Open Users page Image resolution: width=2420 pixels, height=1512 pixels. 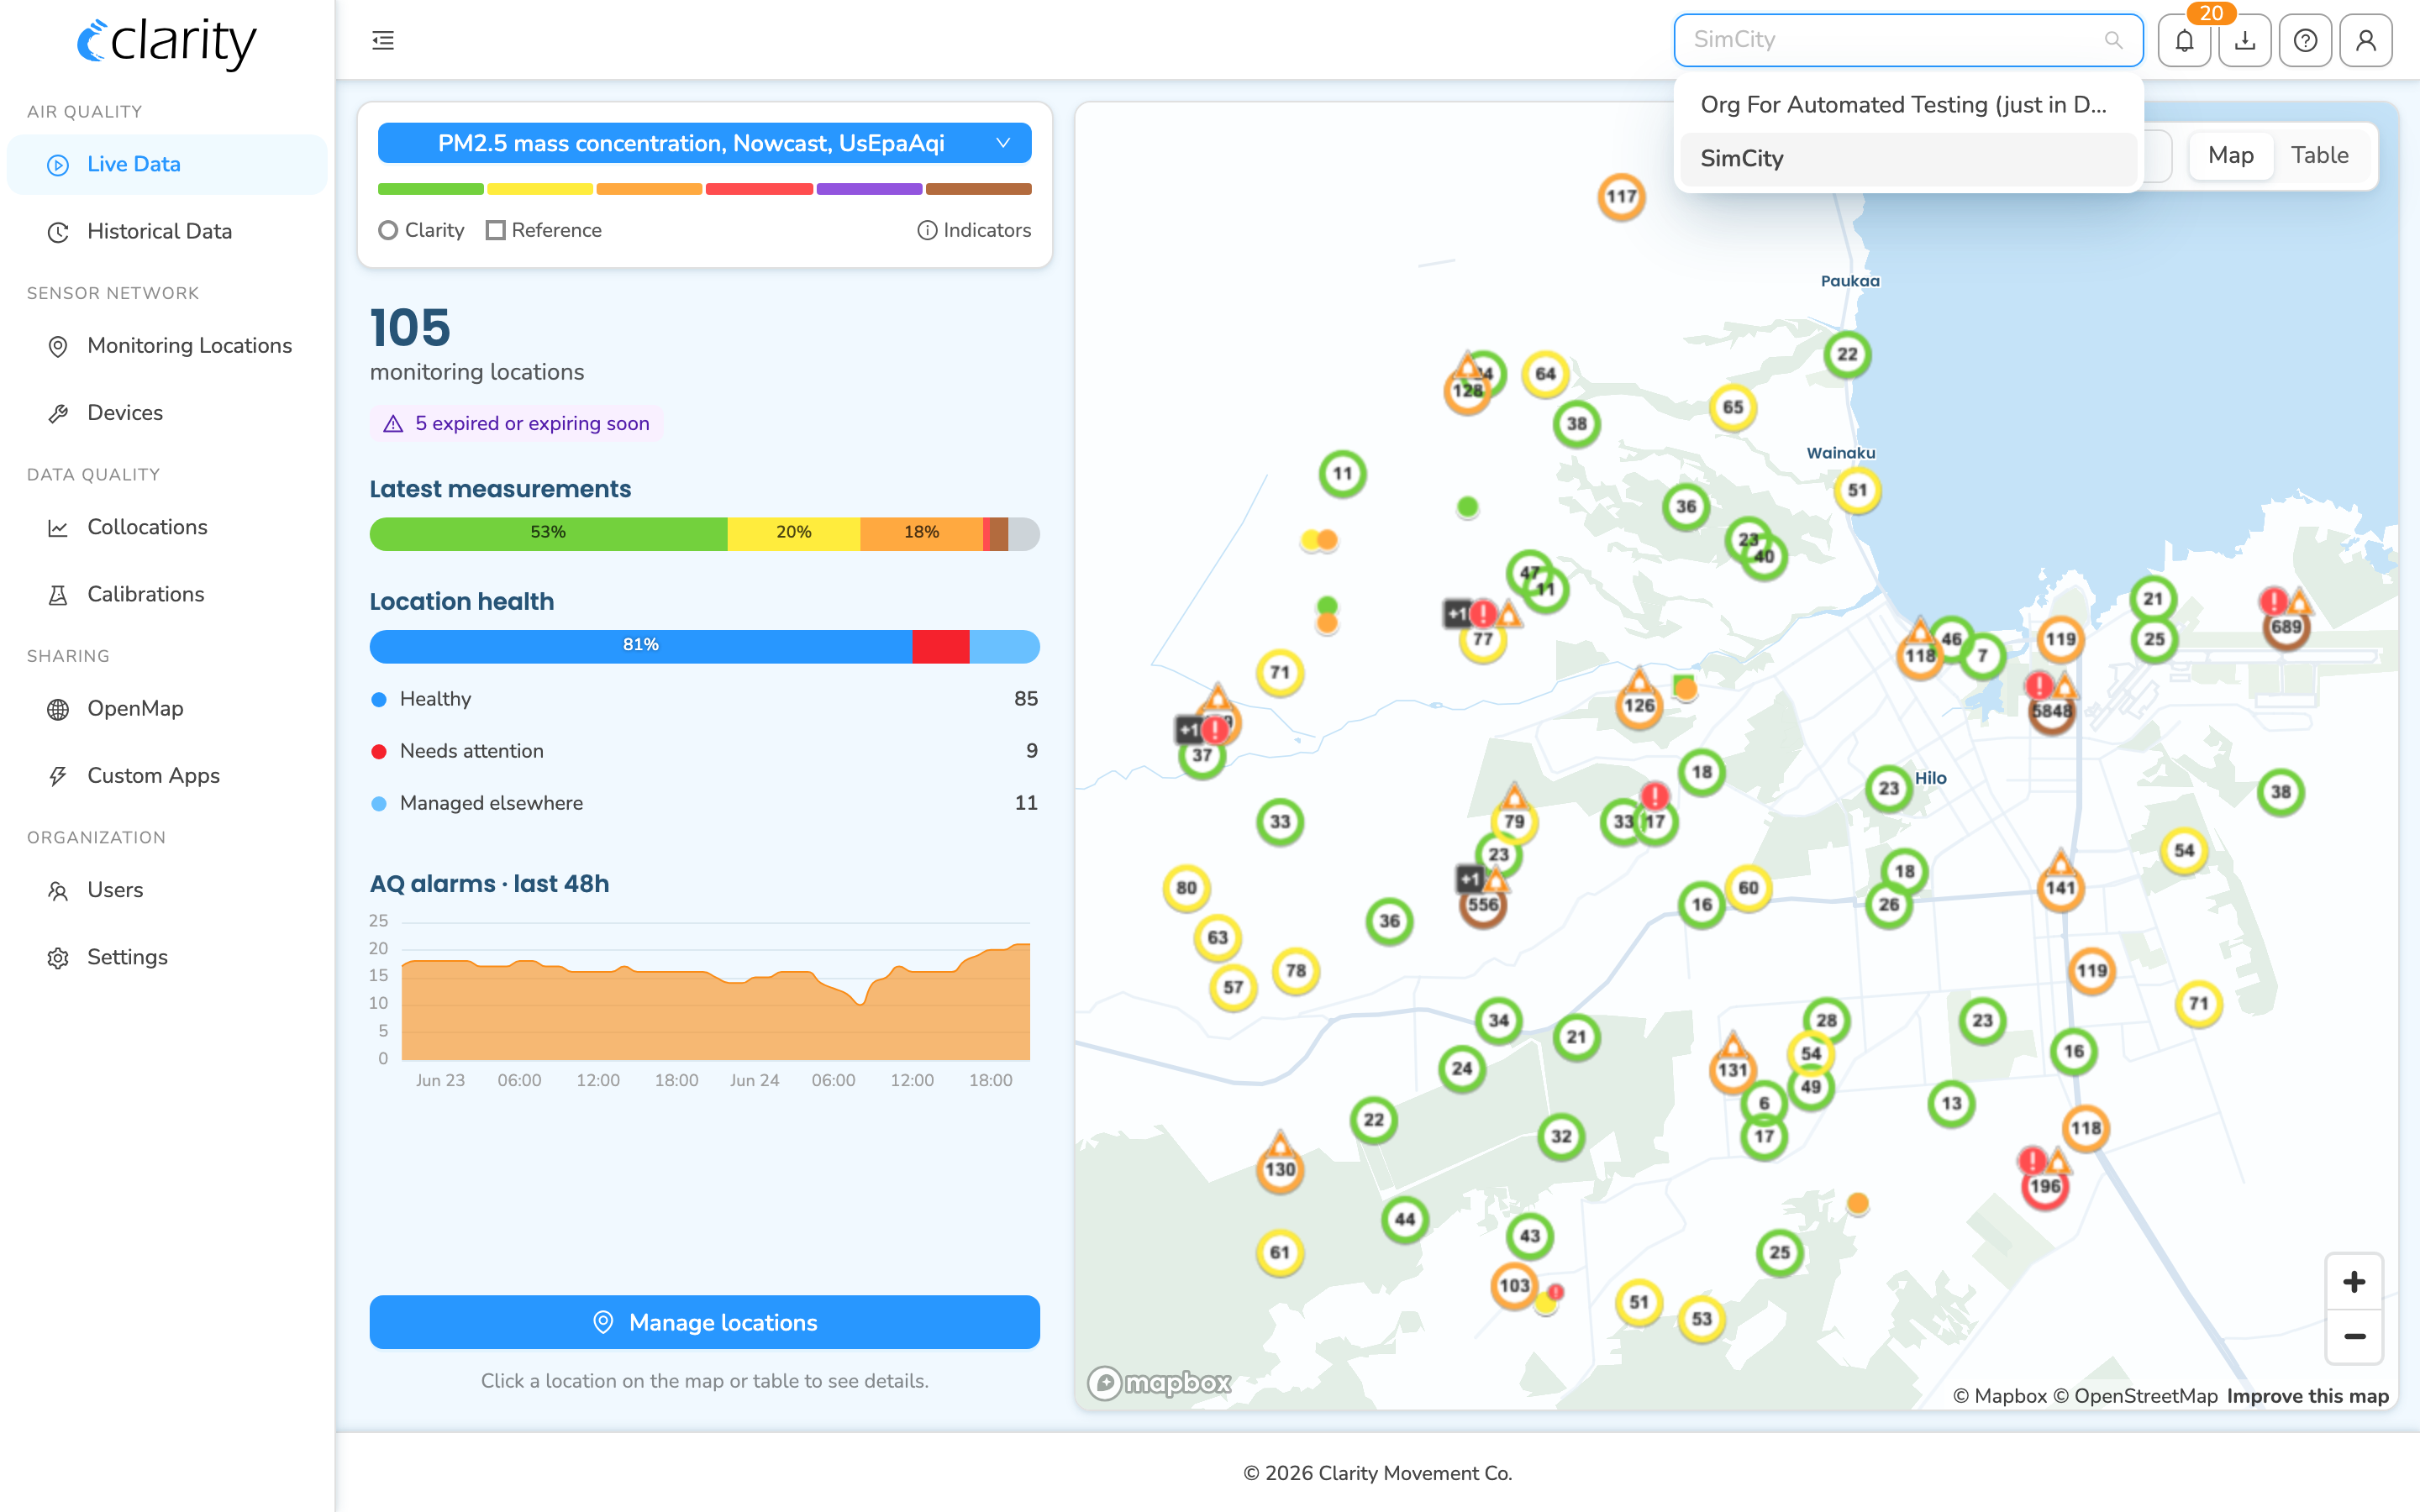(167, 890)
